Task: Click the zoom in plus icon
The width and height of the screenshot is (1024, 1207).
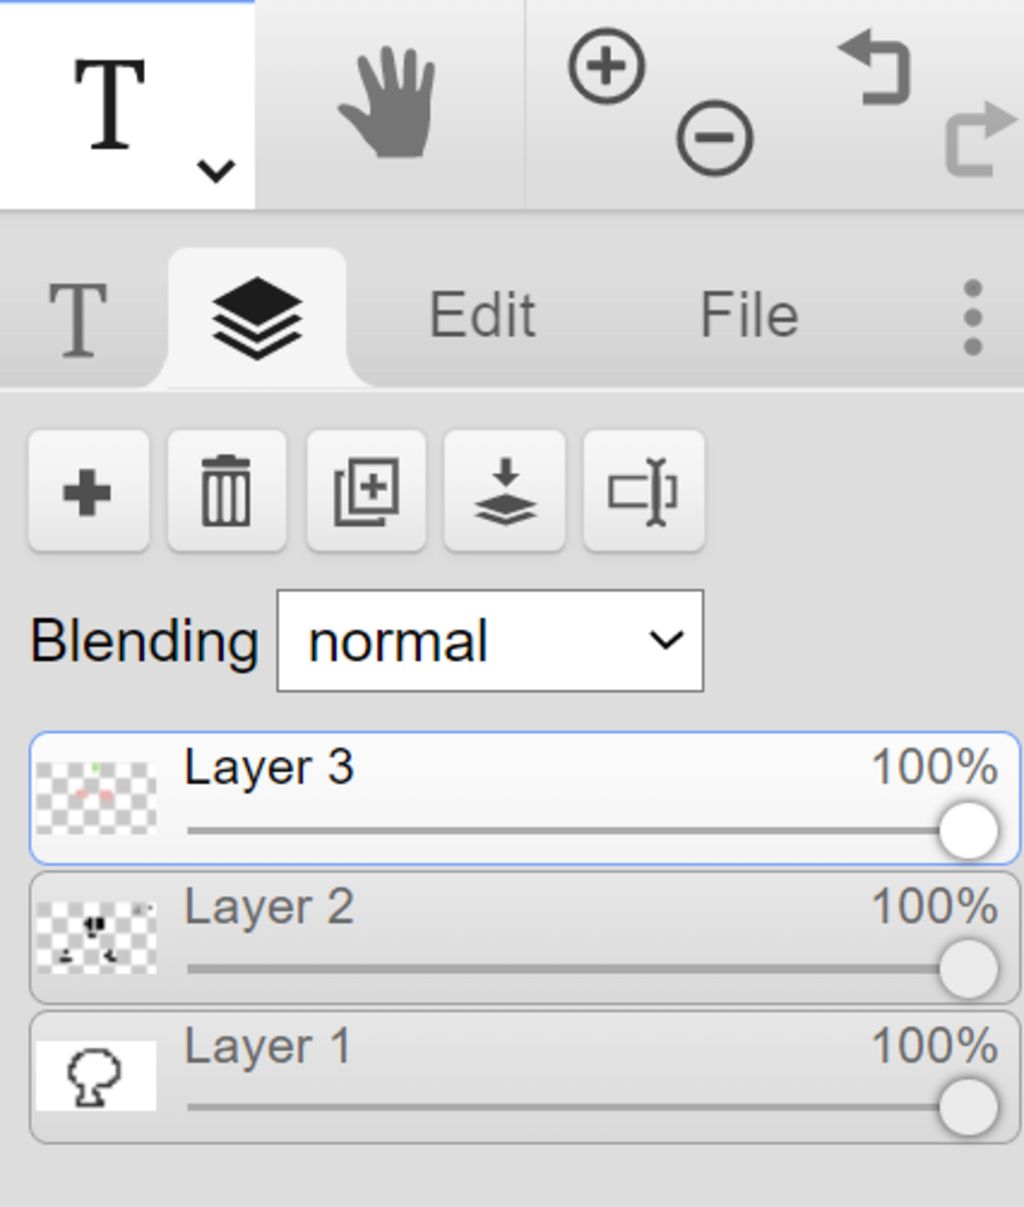Action: pyautogui.click(x=607, y=67)
